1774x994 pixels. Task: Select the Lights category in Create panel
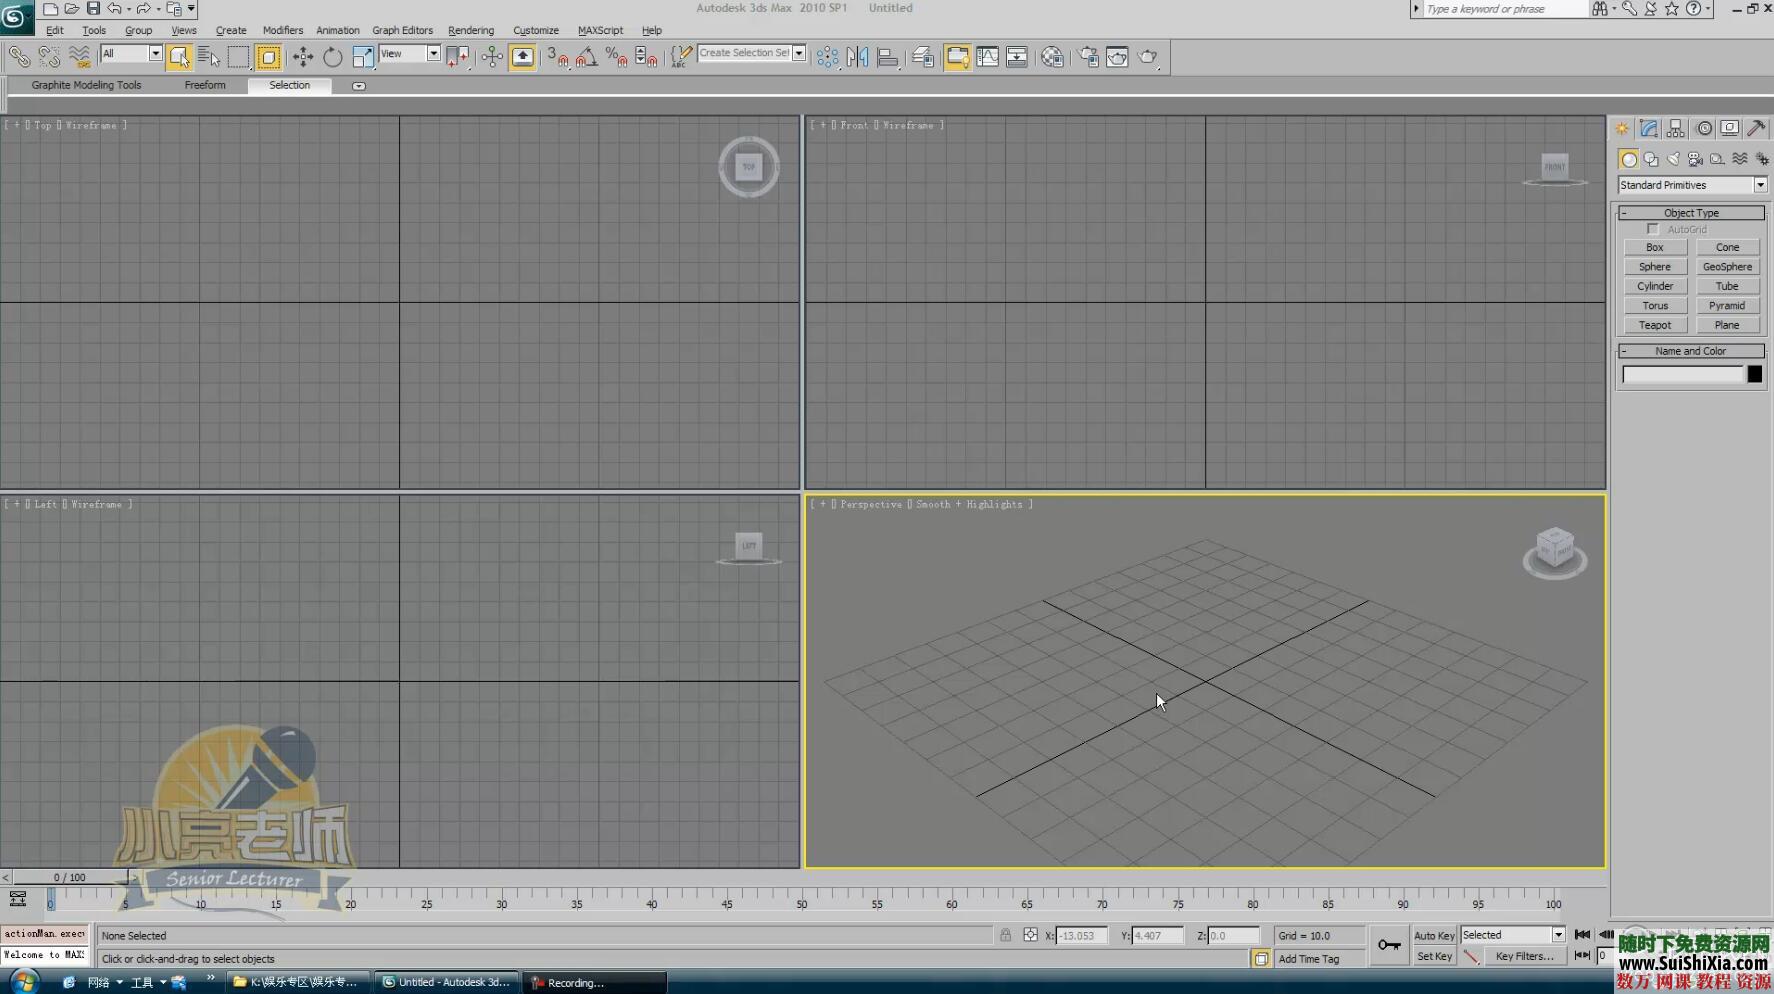pyautogui.click(x=1673, y=160)
